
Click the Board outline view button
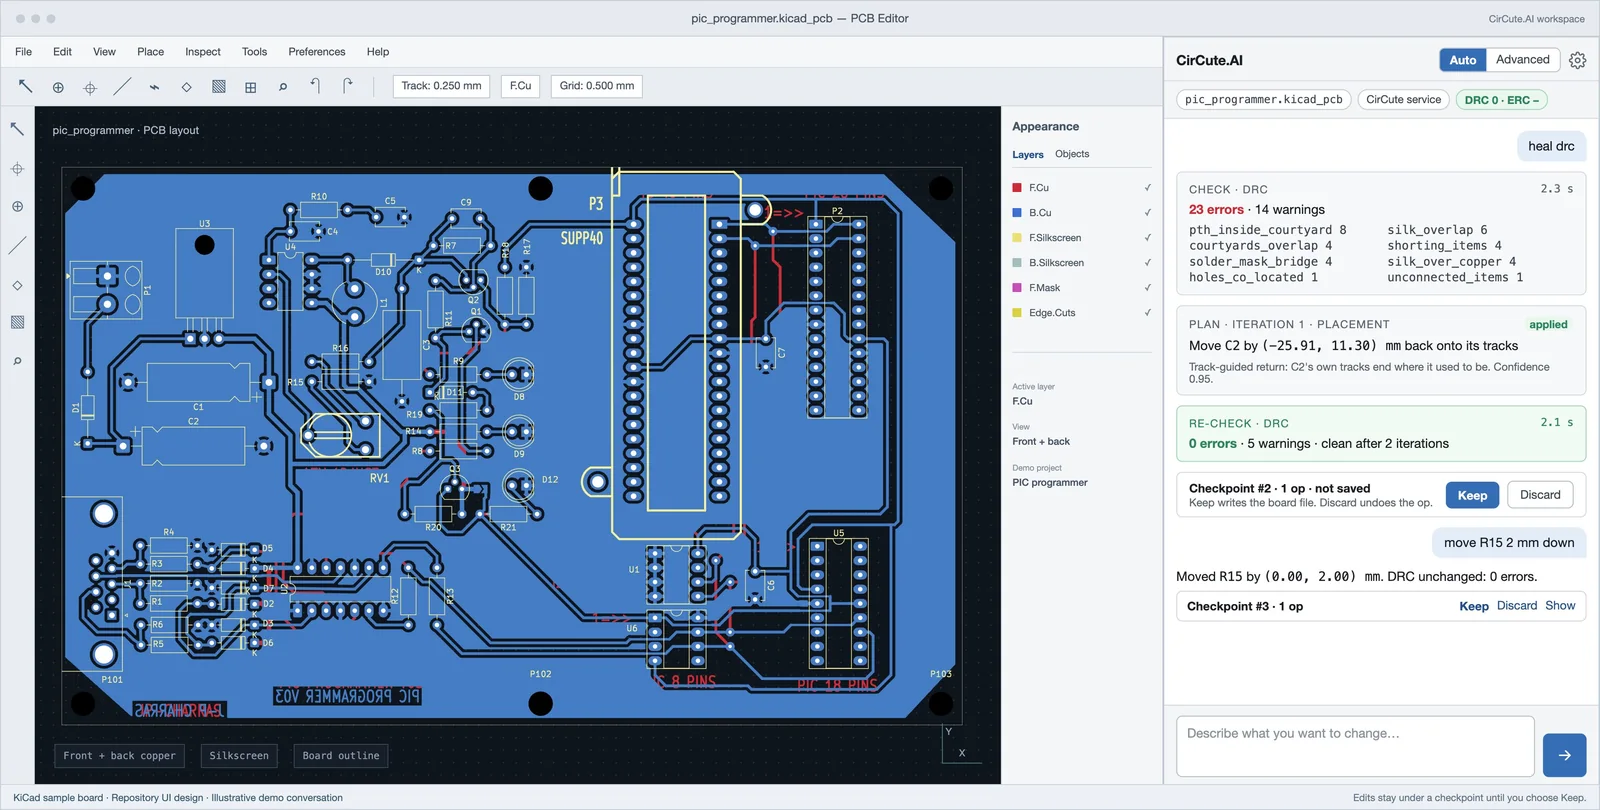[x=341, y=756]
